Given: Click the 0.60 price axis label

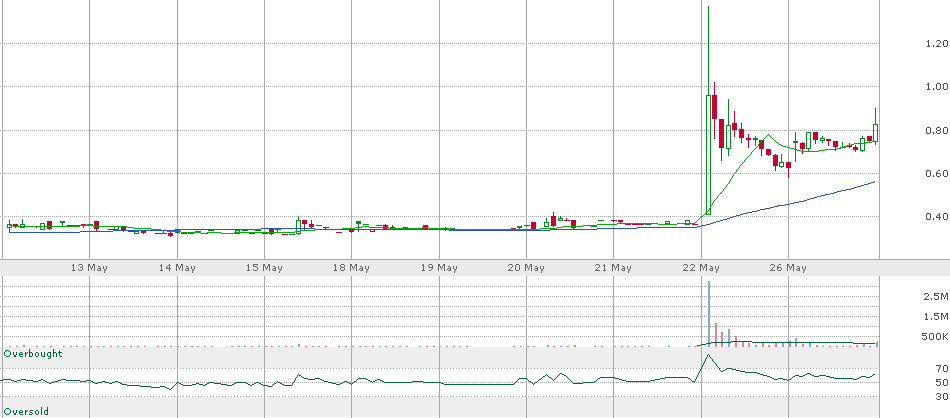Looking at the screenshot, I should coord(937,174).
